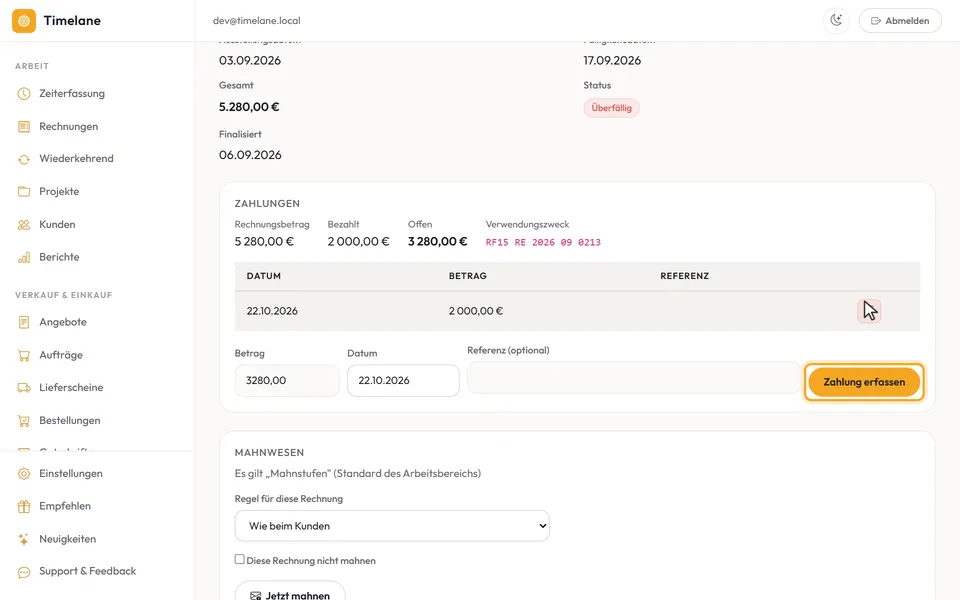Open Wiederkehrend in sidebar
Viewport: 960px width, 600px height.
pyautogui.click(x=77, y=159)
